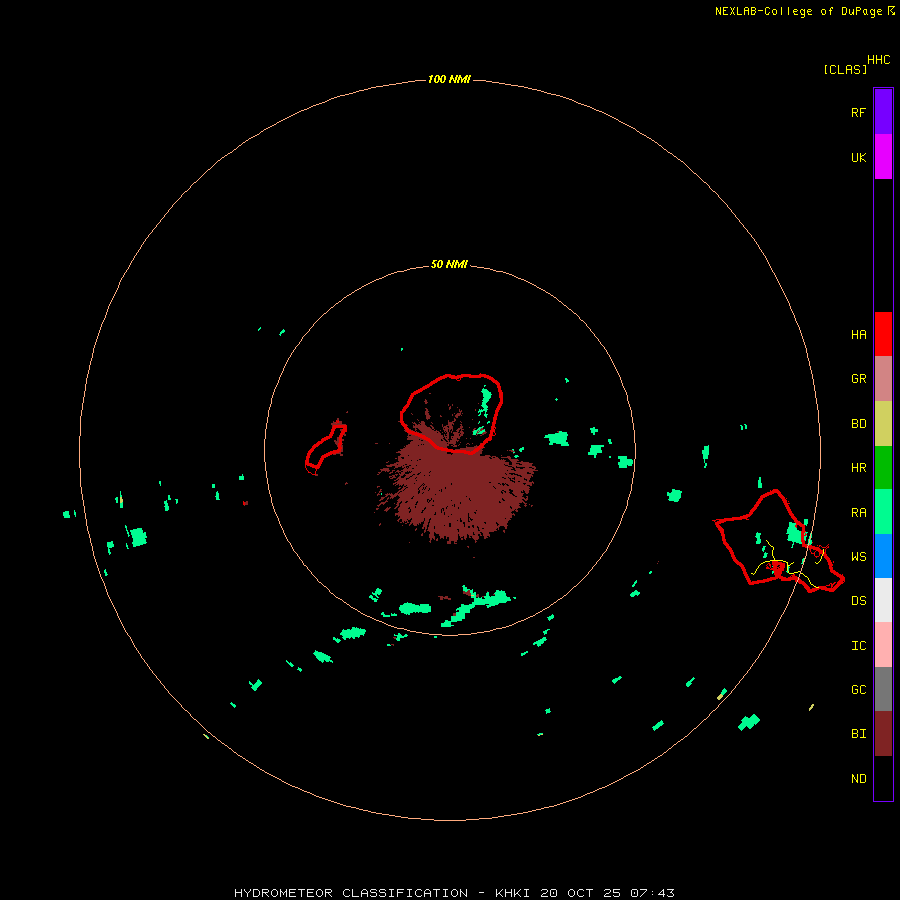
Task: Click the ND legend label
Action: (858, 779)
